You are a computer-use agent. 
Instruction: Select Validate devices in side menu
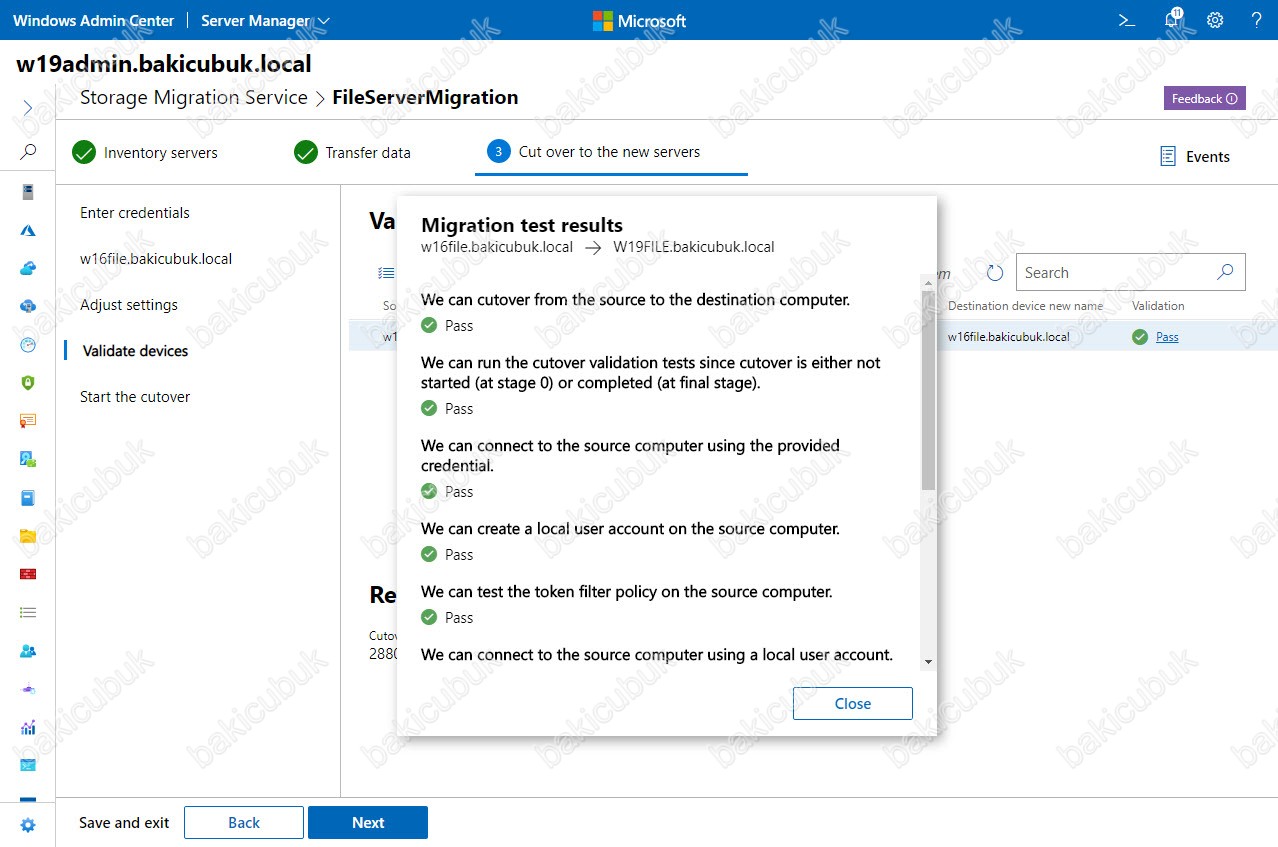pyautogui.click(x=135, y=351)
